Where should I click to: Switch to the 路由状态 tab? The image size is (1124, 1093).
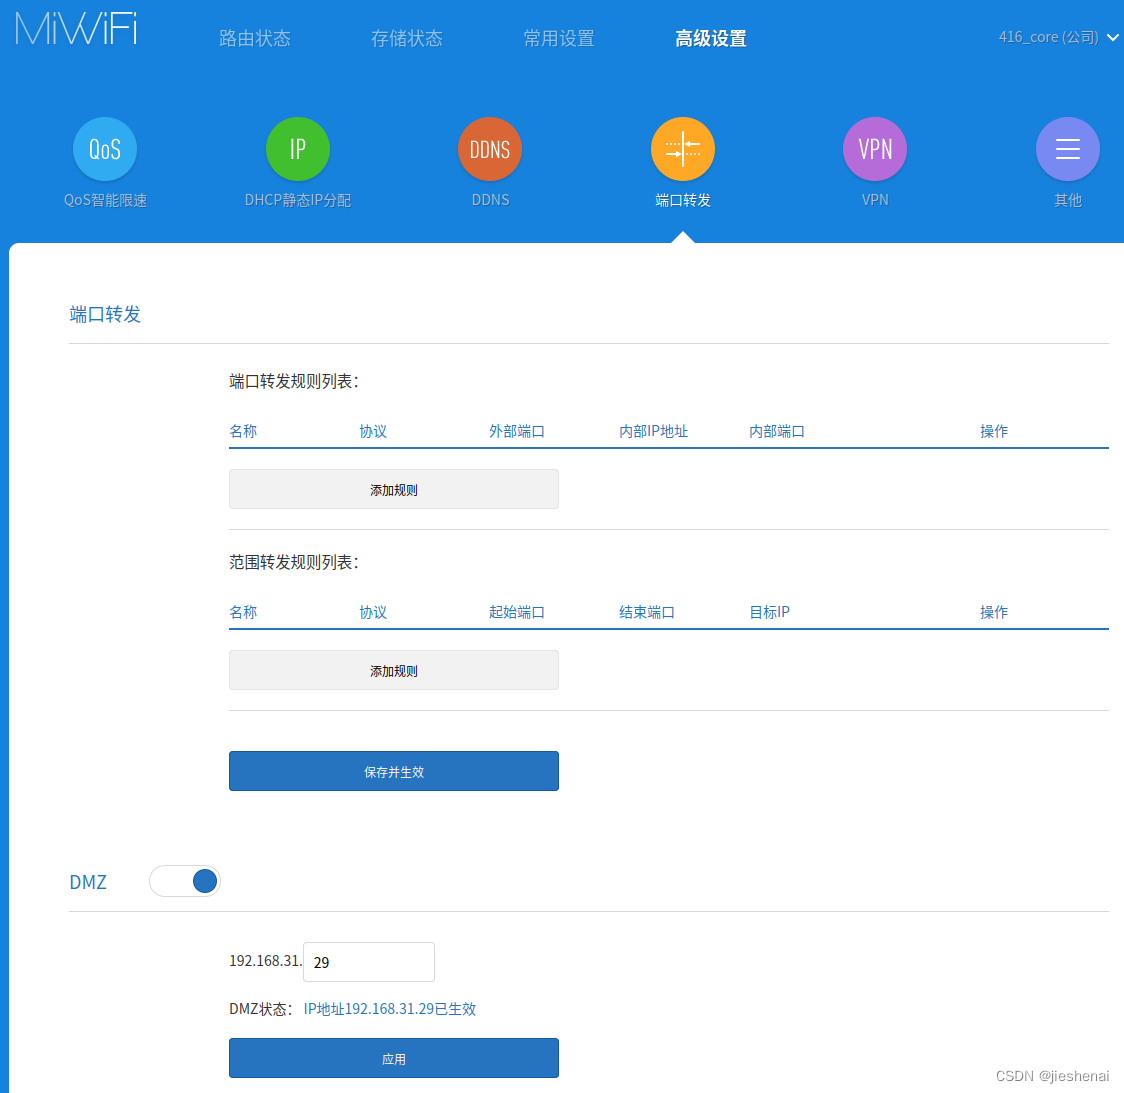click(x=254, y=38)
